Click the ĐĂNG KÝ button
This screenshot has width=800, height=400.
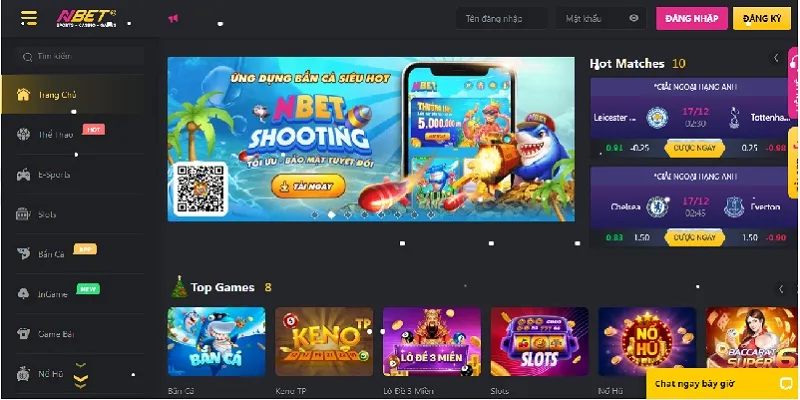coord(762,18)
